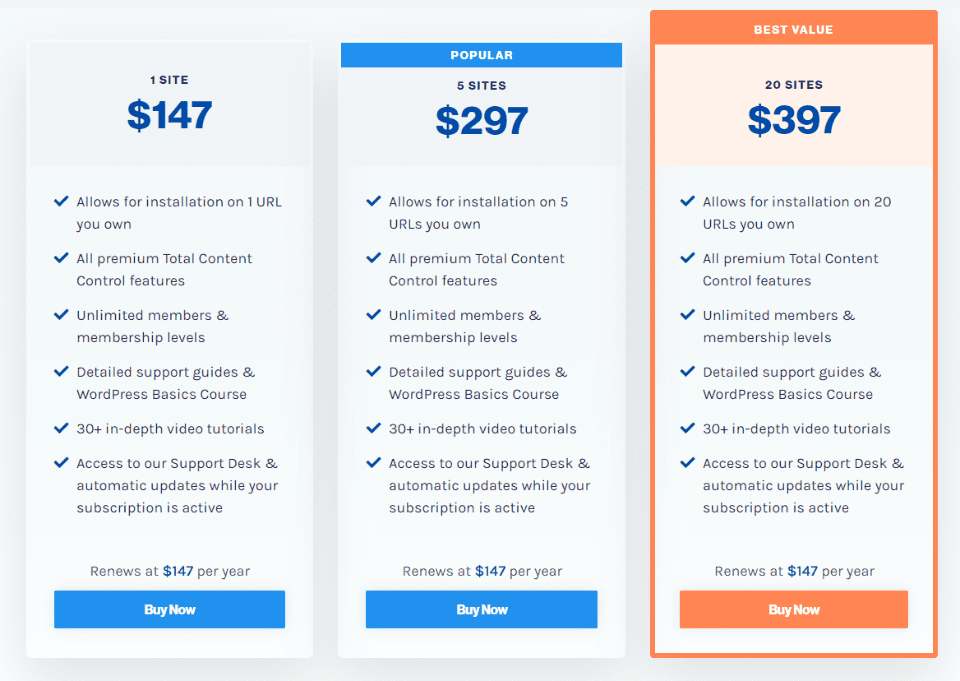Select the "5 SITES" plan heading
960x681 pixels.
click(481, 86)
